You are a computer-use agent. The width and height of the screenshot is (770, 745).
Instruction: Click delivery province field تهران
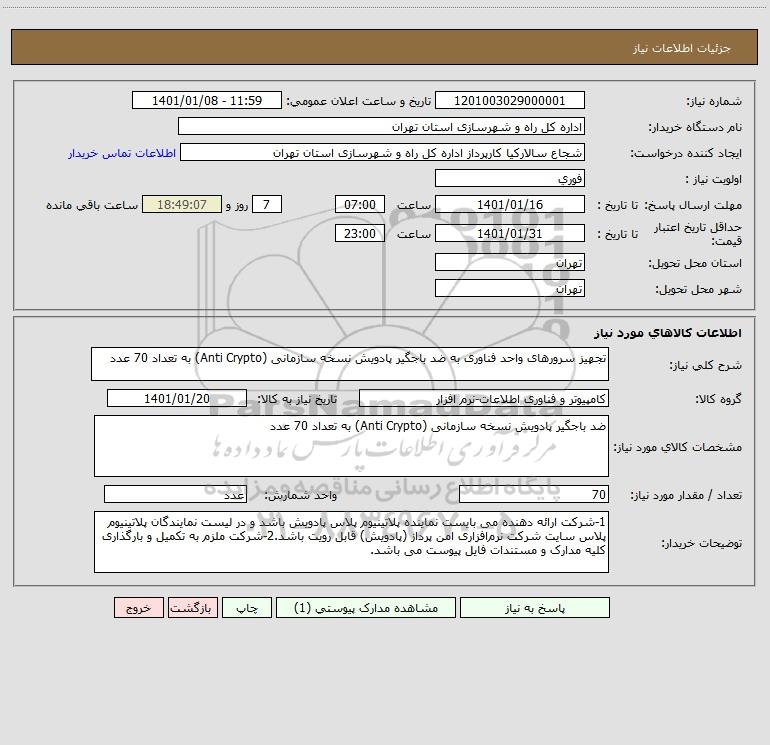pos(510,262)
